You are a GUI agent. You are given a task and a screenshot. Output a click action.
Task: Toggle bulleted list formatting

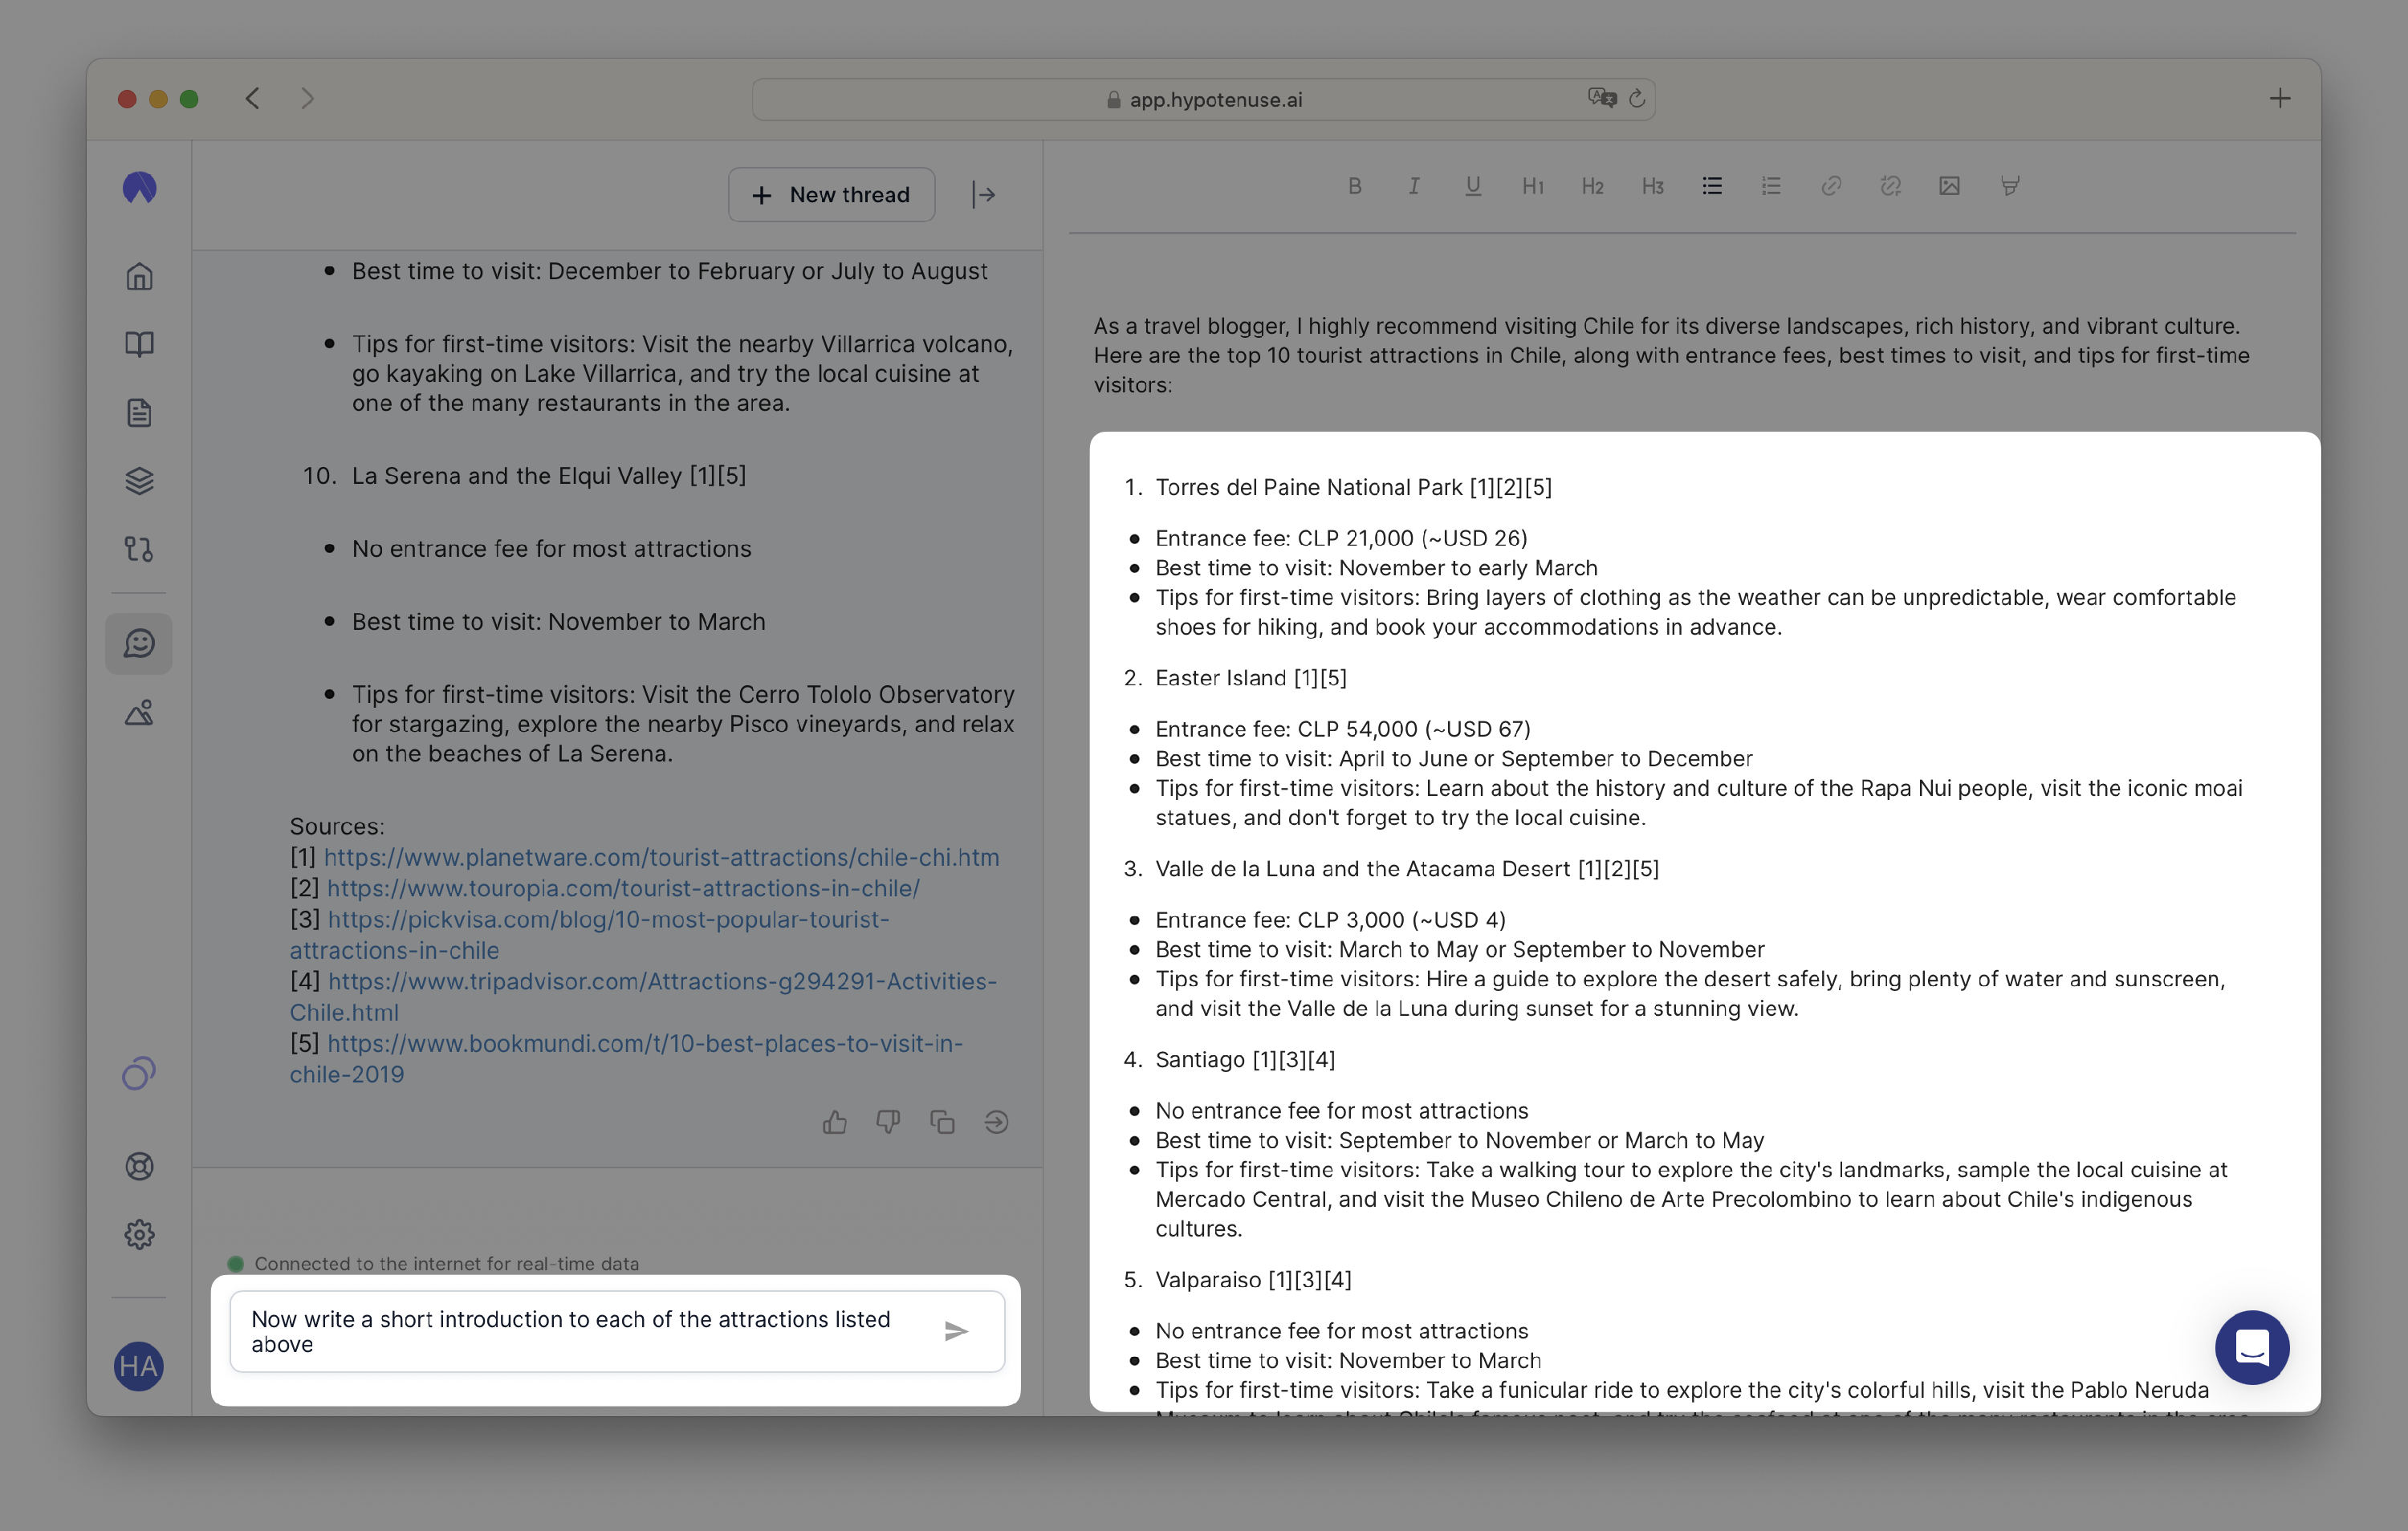(x=1712, y=186)
